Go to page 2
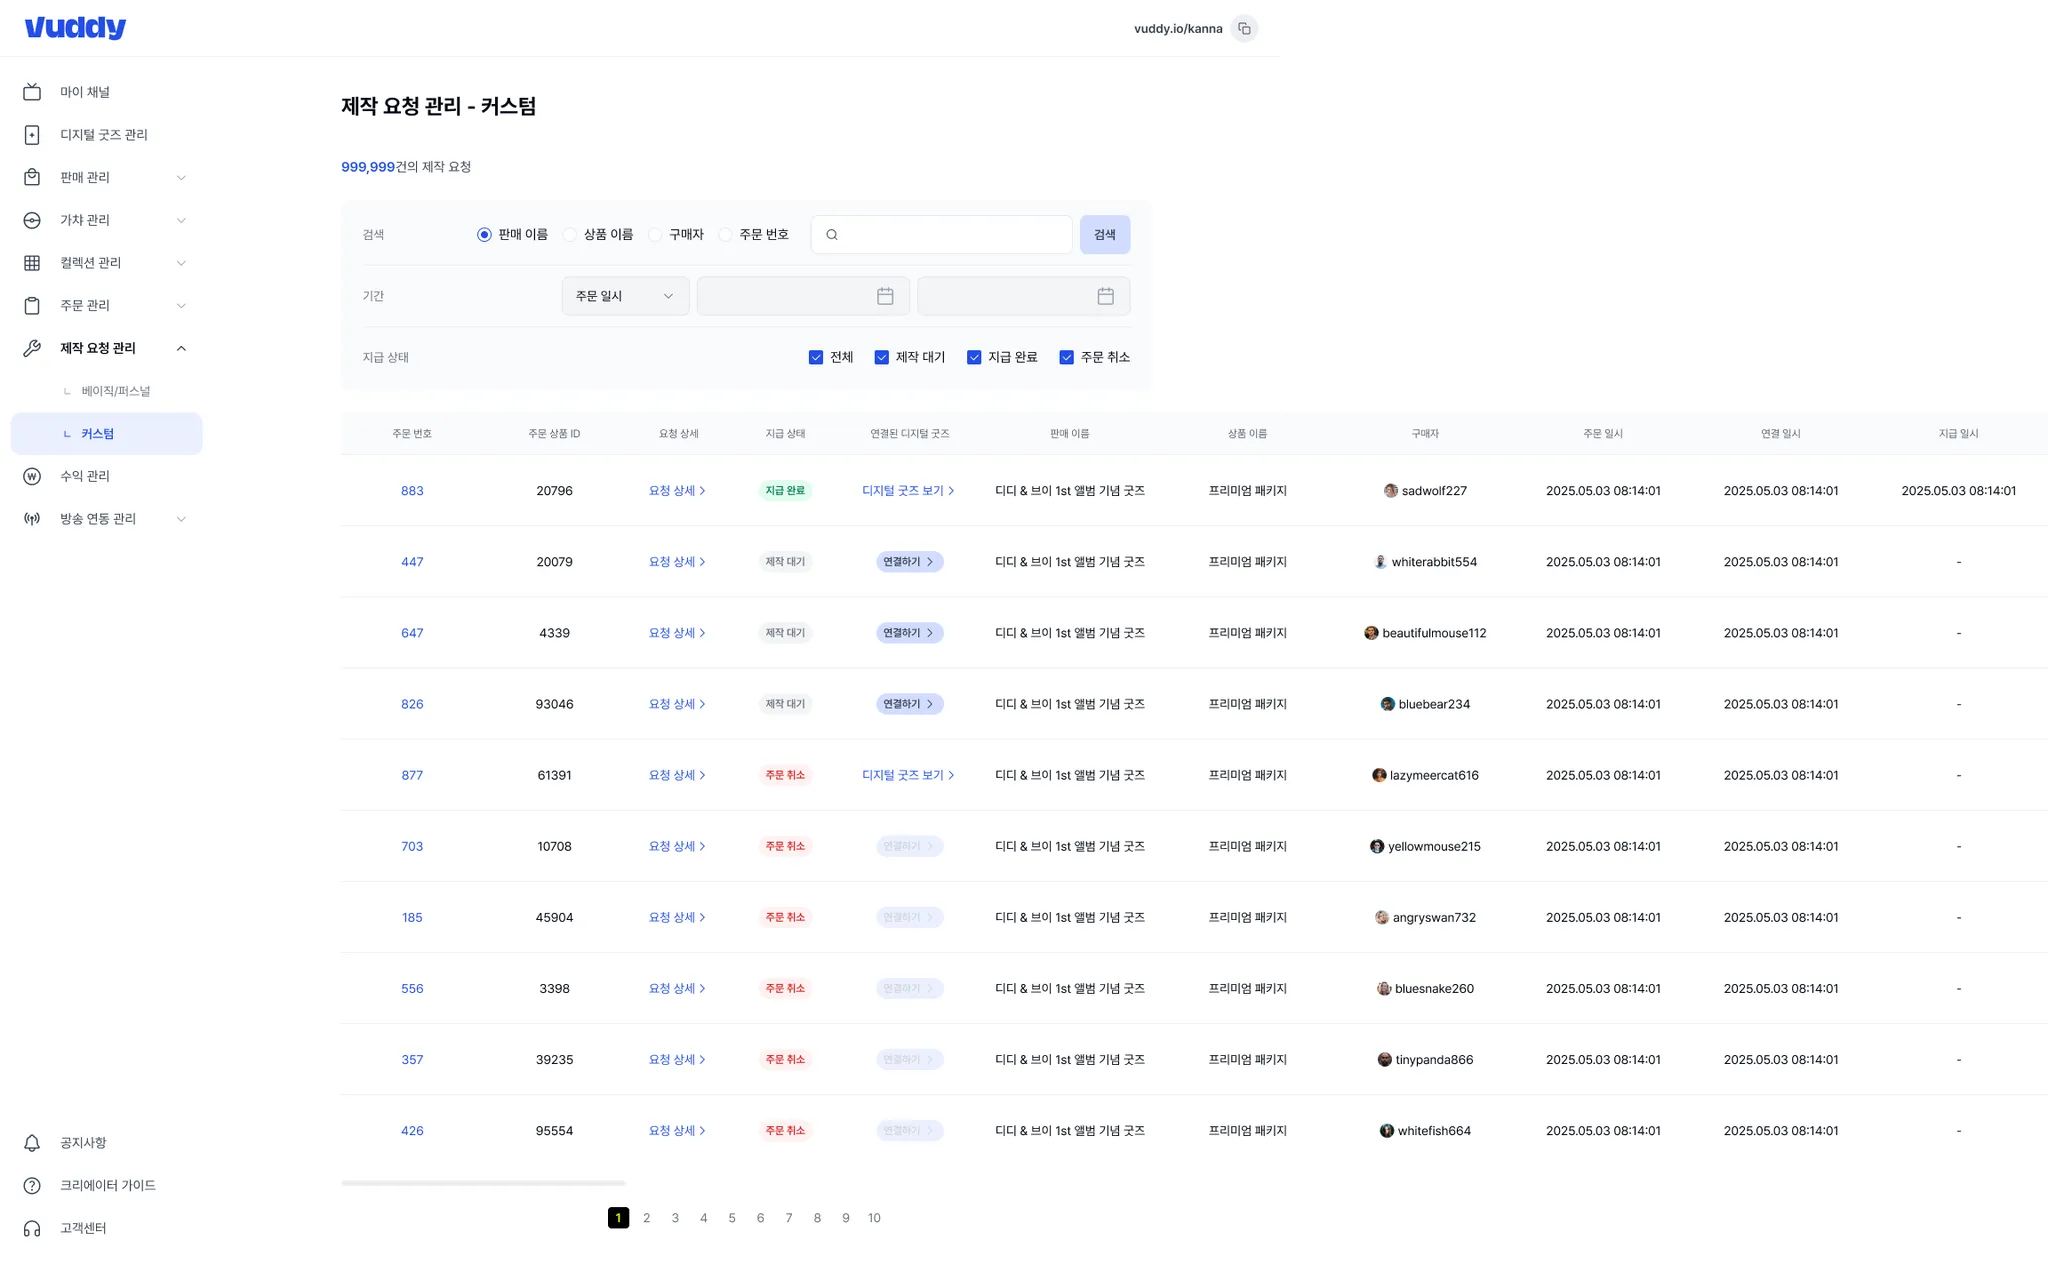The image size is (2048, 1264). [x=647, y=1218]
